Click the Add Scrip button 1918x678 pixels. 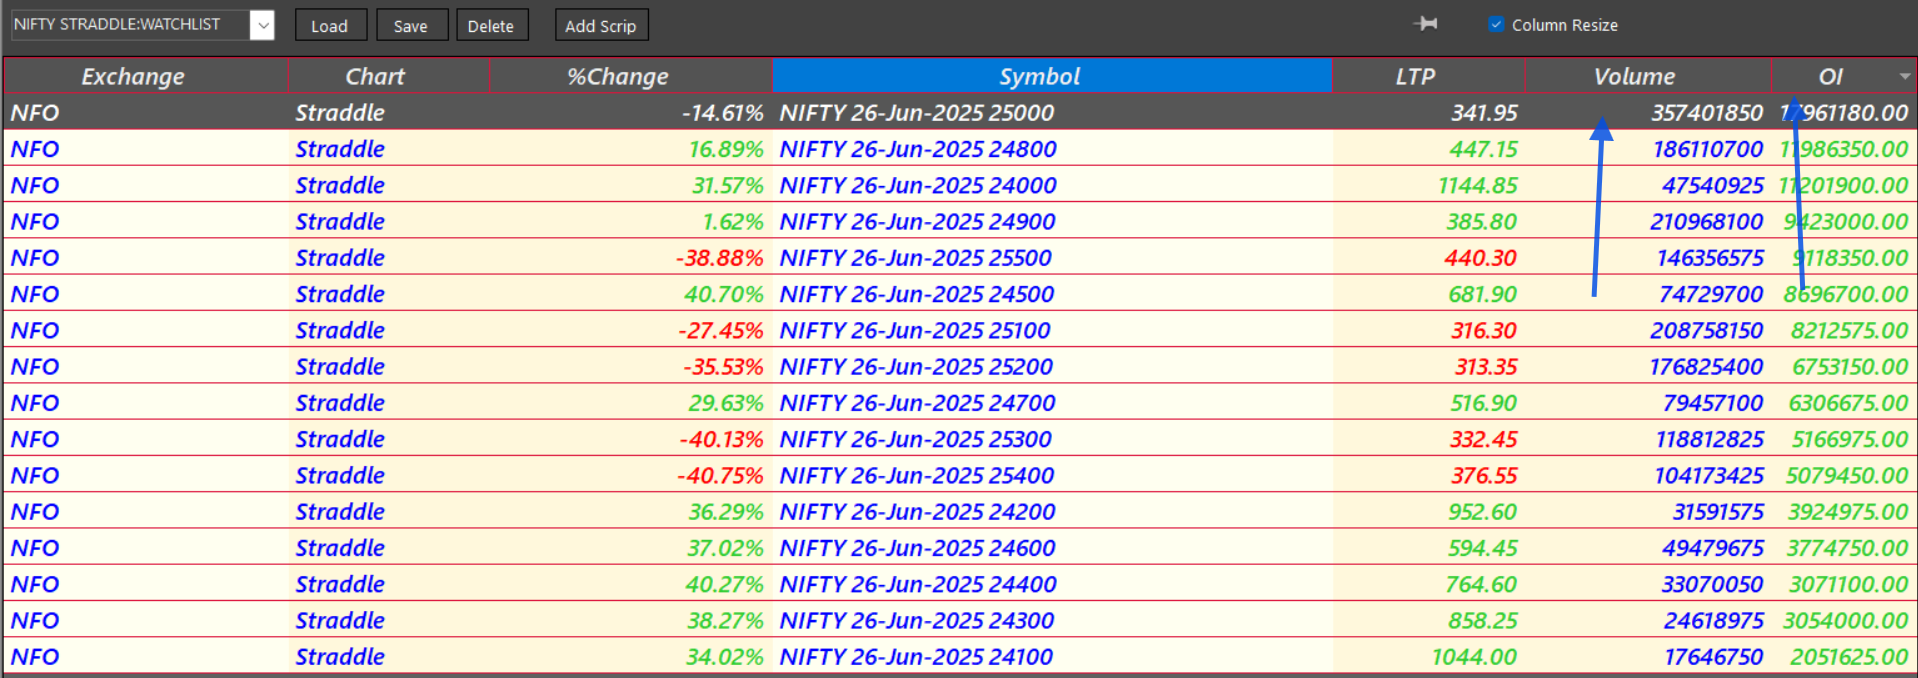pos(601,25)
